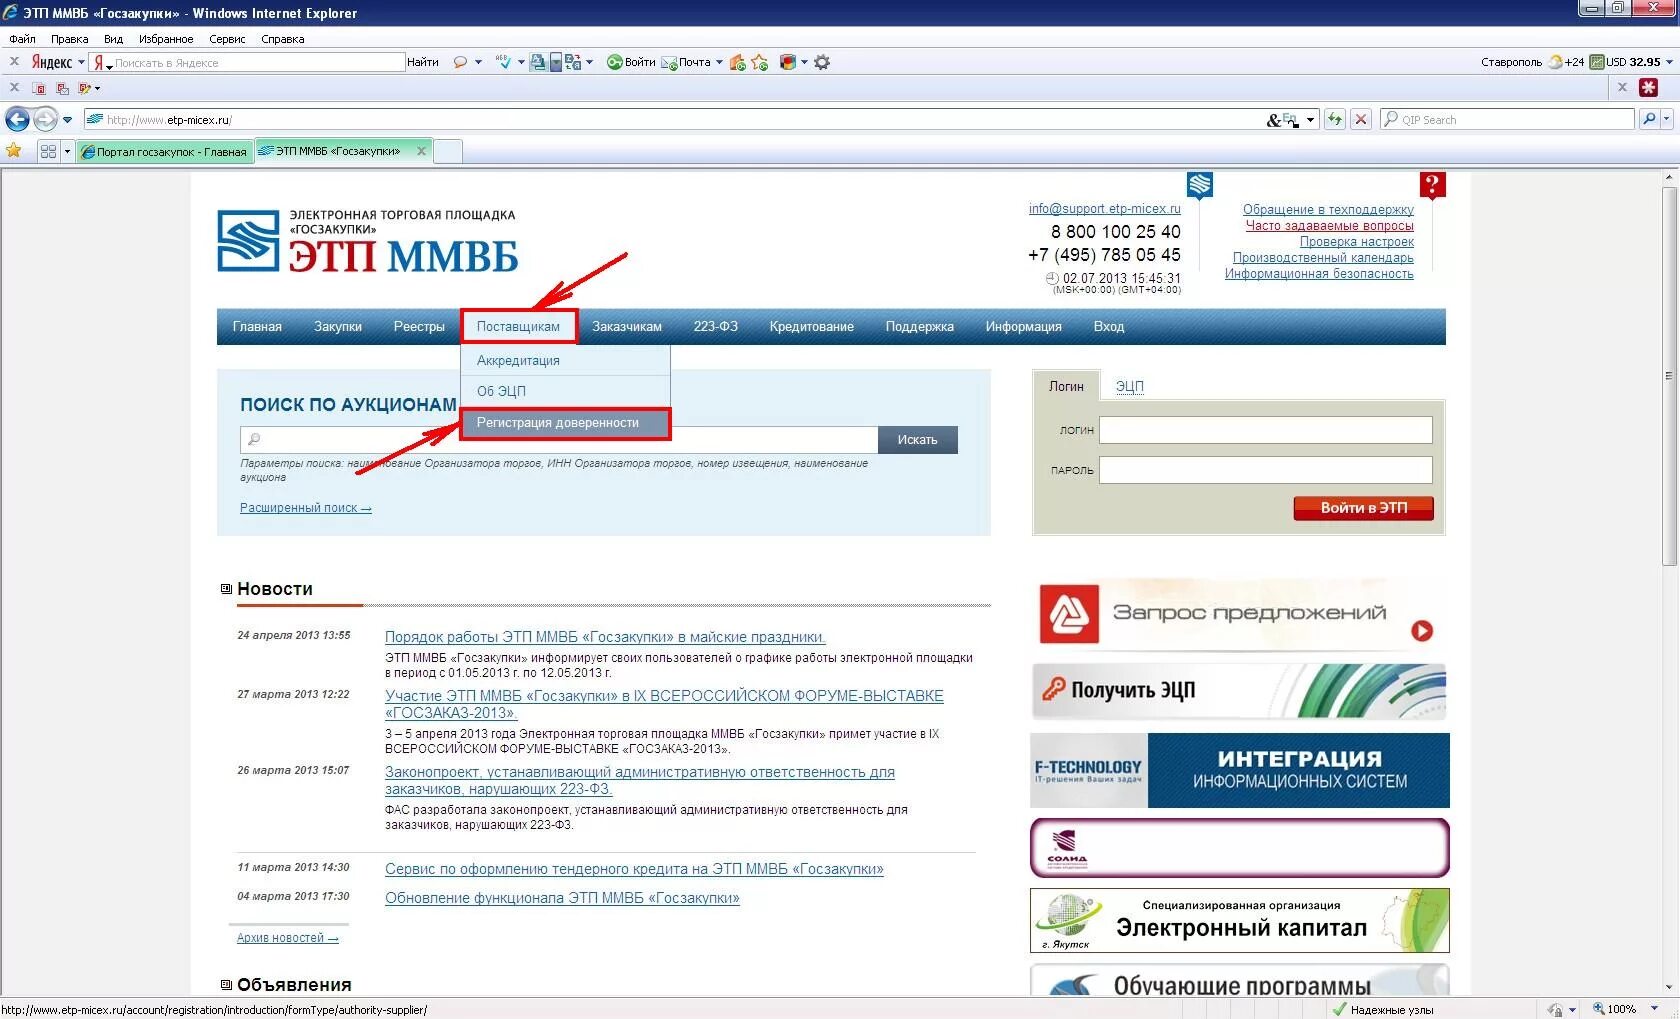The height and width of the screenshot is (1019, 1680).
Task: Click the Yandex bar settings gear icon
Action: 822,62
